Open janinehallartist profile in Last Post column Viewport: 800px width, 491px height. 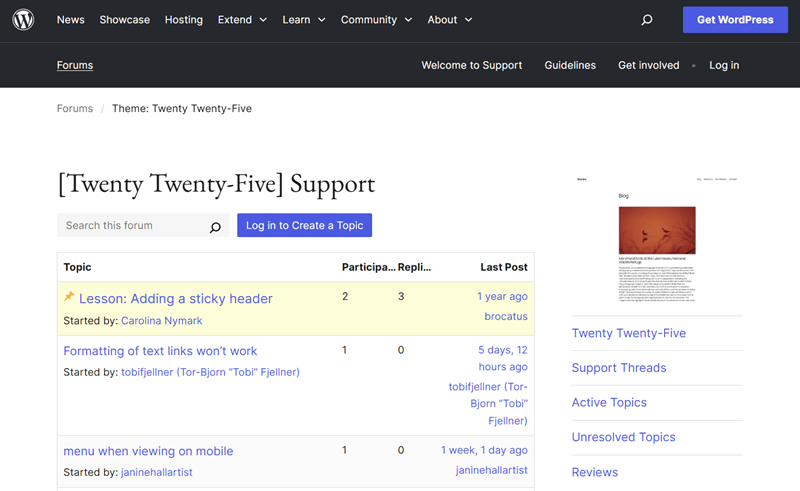[491, 470]
